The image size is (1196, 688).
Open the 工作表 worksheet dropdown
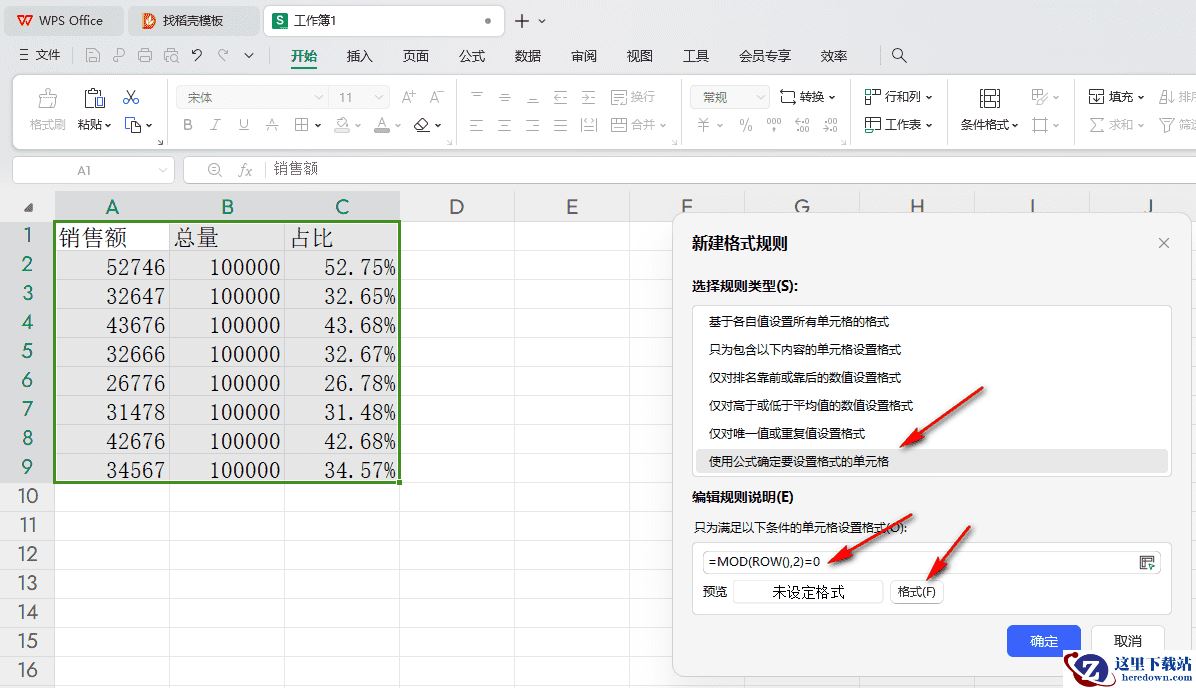(899, 124)
